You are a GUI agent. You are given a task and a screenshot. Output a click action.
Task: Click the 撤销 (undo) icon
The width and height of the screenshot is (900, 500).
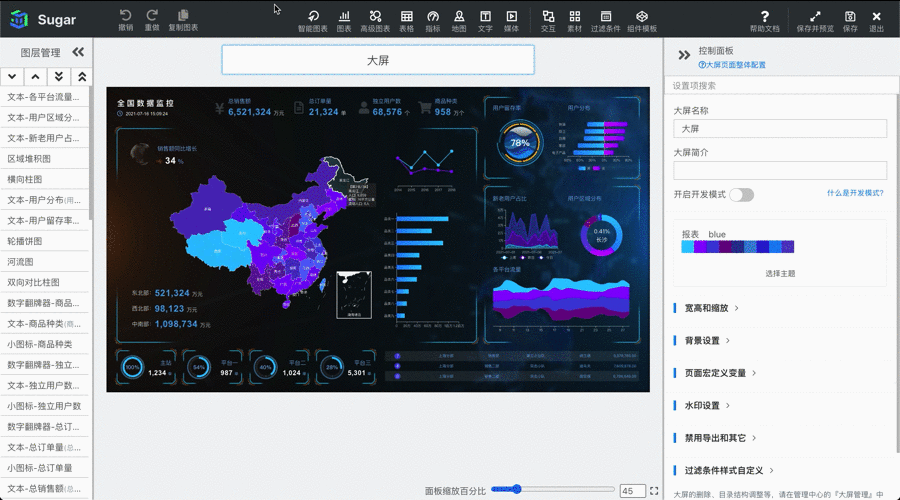click(x=125, y=16)
